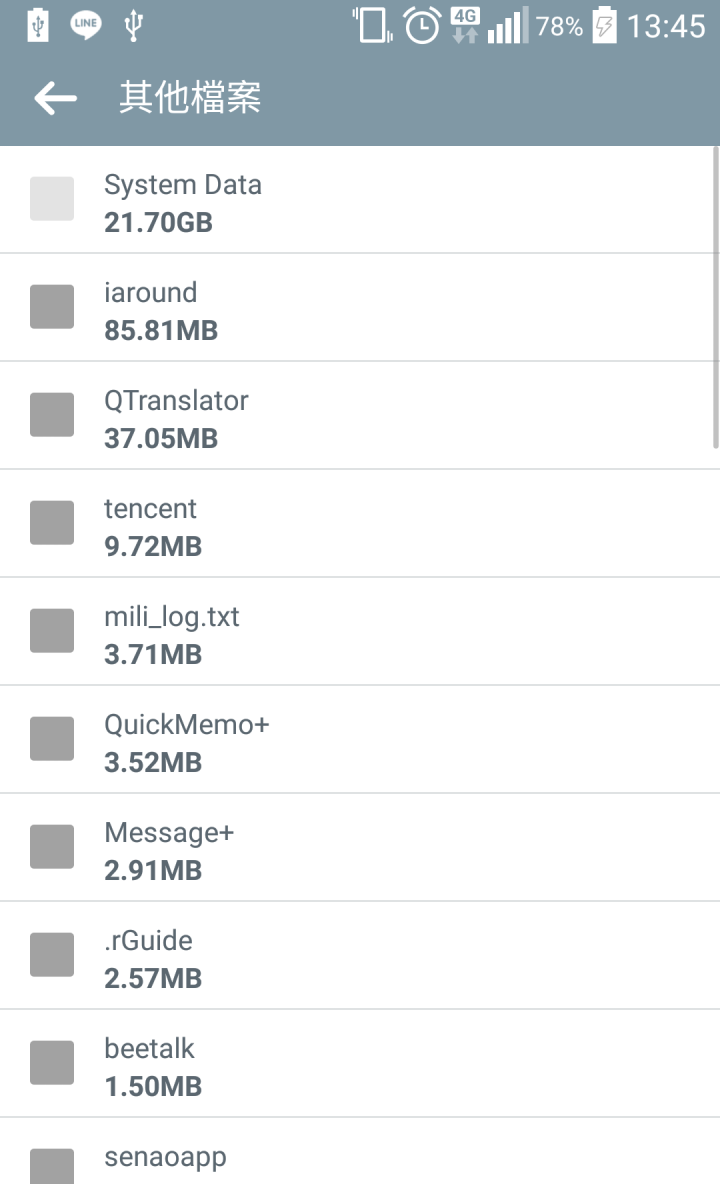Check the QTranslator checkbox
The height and width of the screenshot is (1184, 720).
(52, 415)
